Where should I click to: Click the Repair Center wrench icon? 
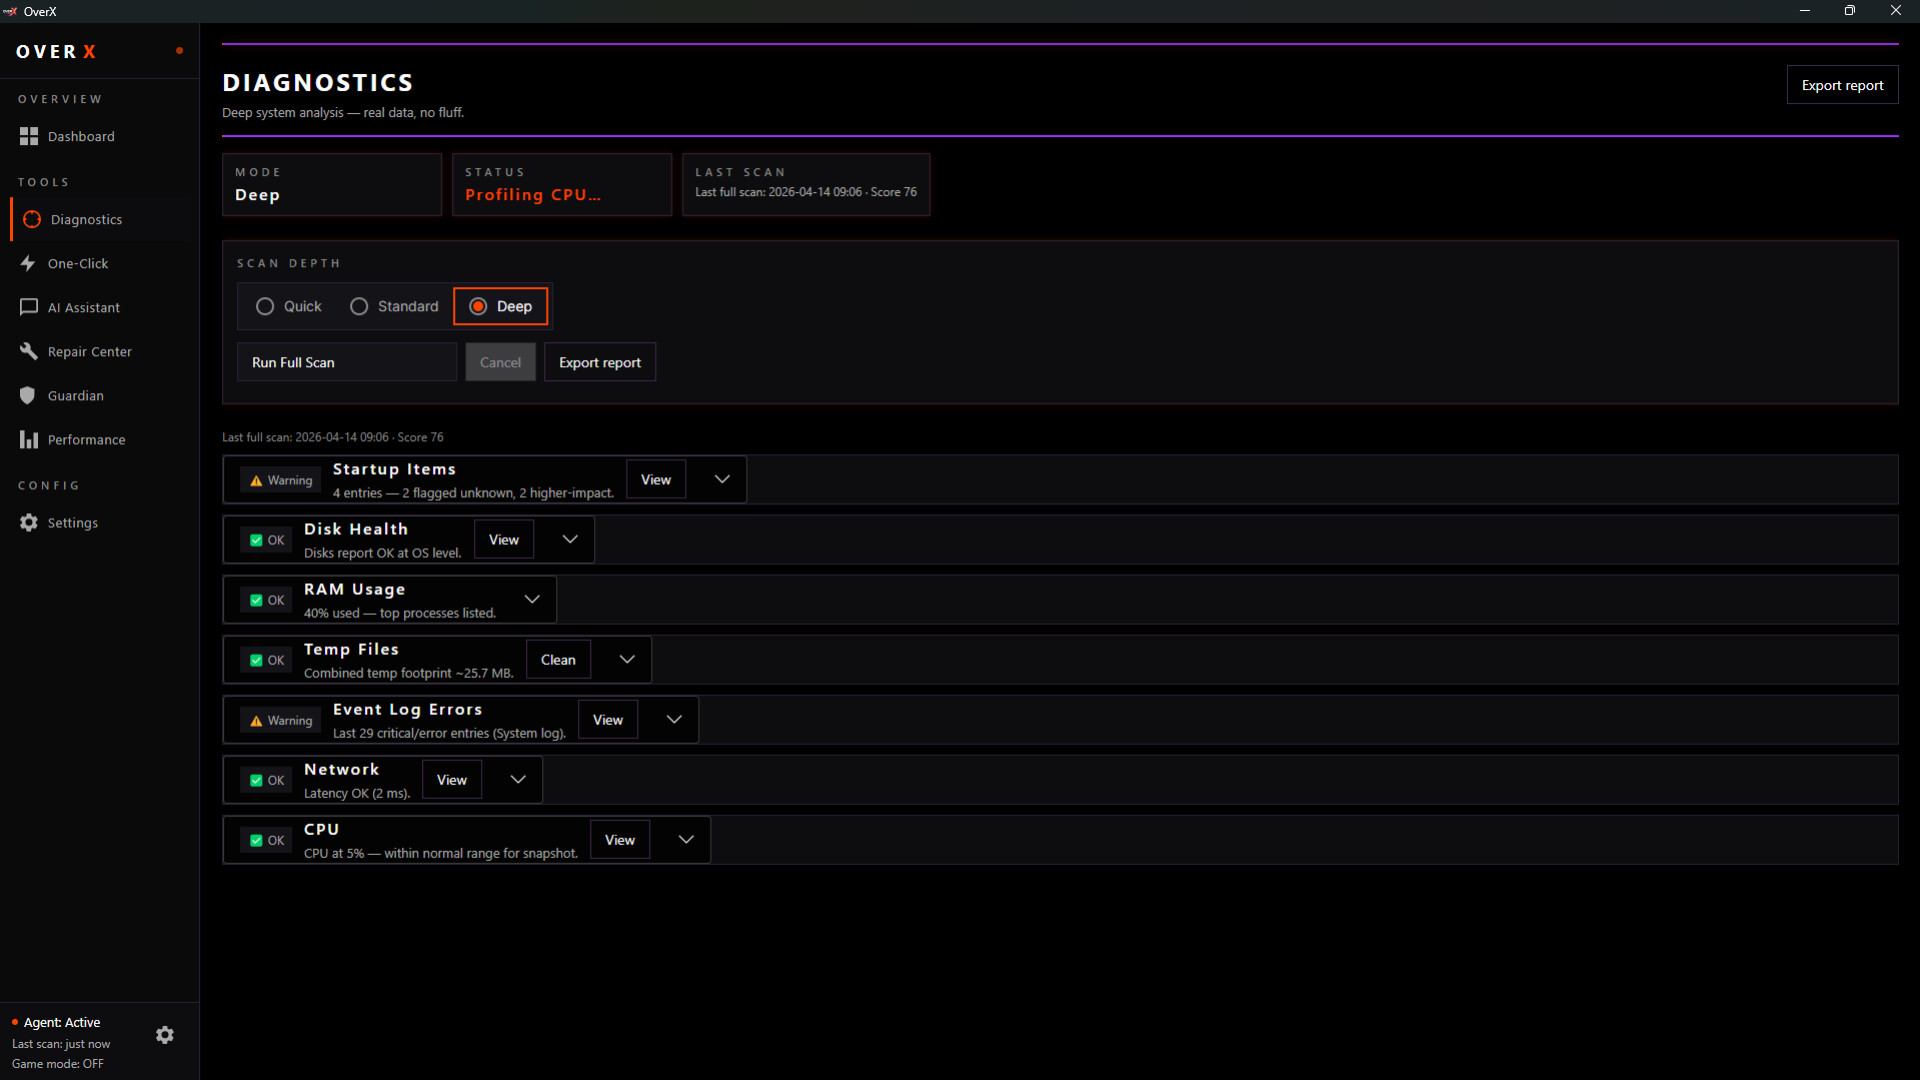pos(28,351)
